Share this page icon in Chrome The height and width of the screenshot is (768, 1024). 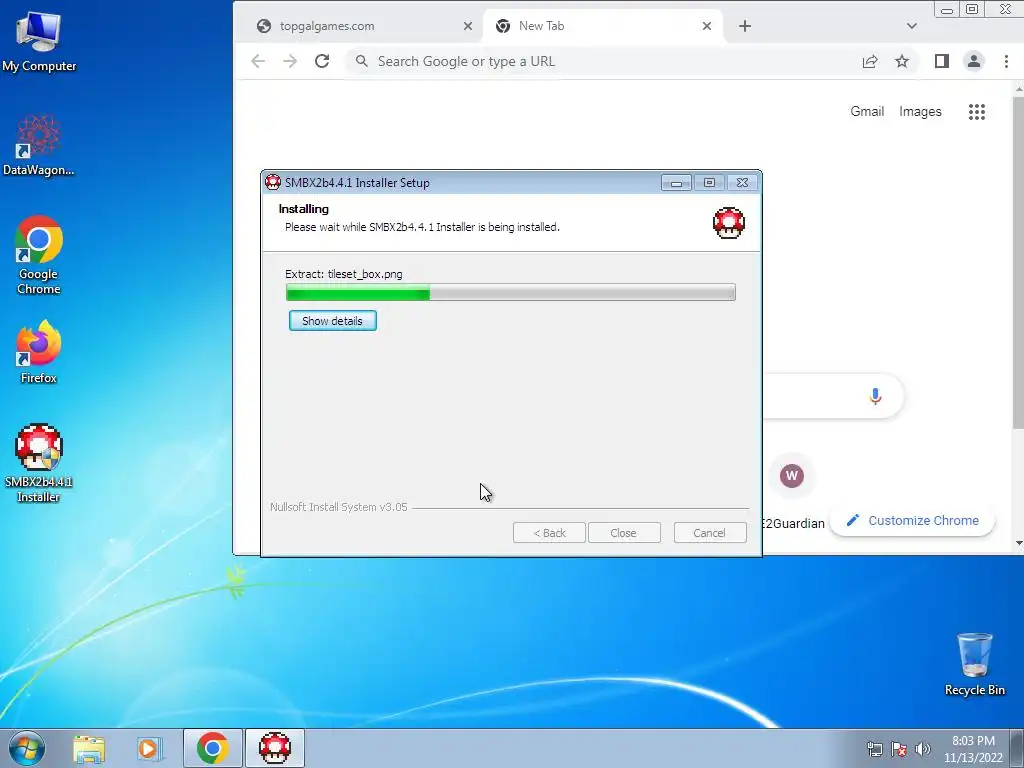870,61
